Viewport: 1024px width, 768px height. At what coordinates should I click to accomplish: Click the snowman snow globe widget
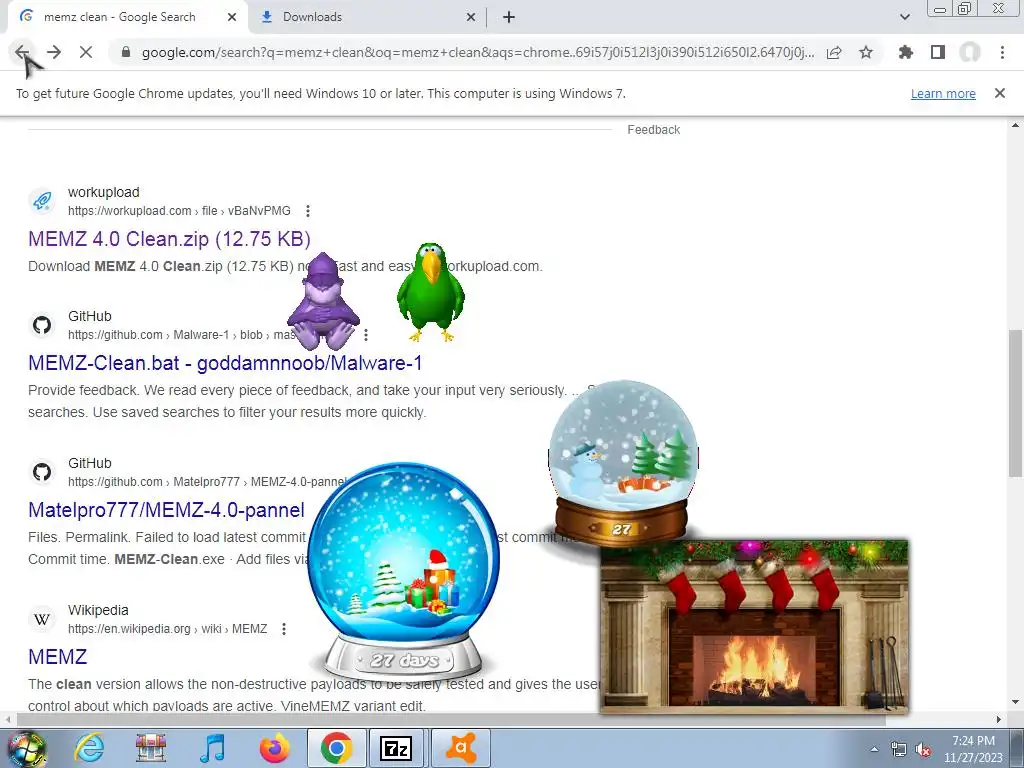[x=623, y=466]
